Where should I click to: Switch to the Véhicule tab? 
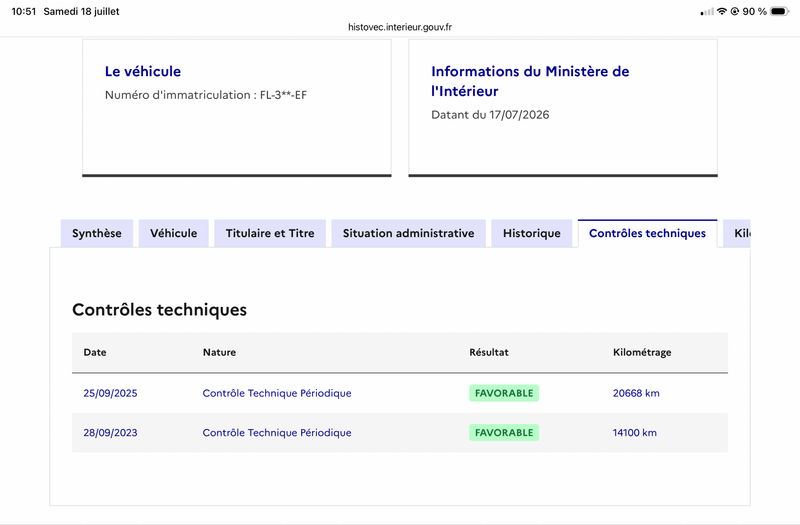click(173, 234)
